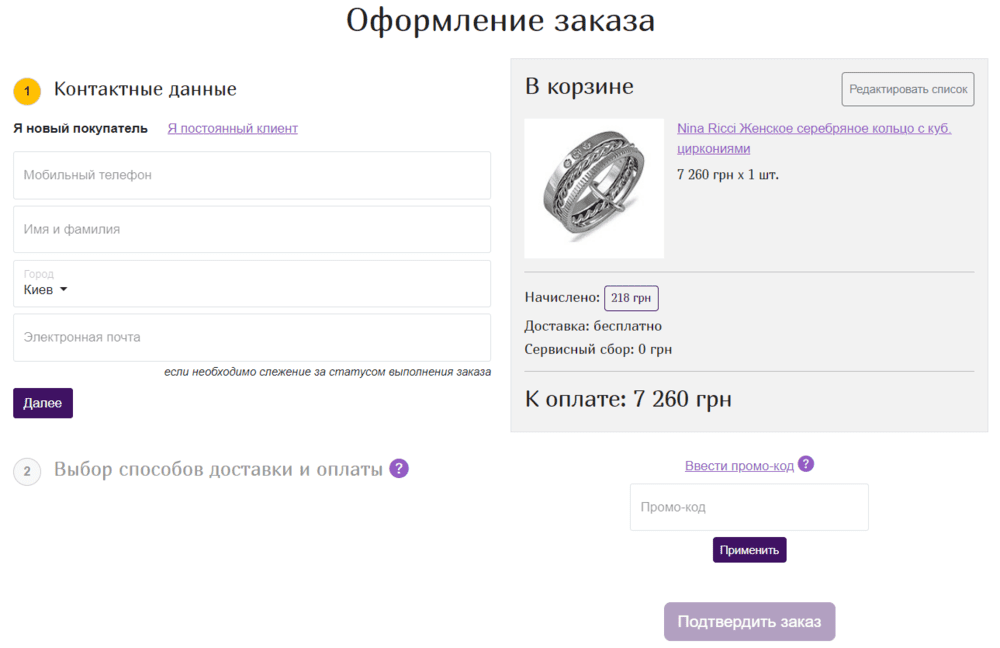1000x648 pixels.
Task: Click the 218 грн accrued bonus badge
Action: click(x=631, y=297)
